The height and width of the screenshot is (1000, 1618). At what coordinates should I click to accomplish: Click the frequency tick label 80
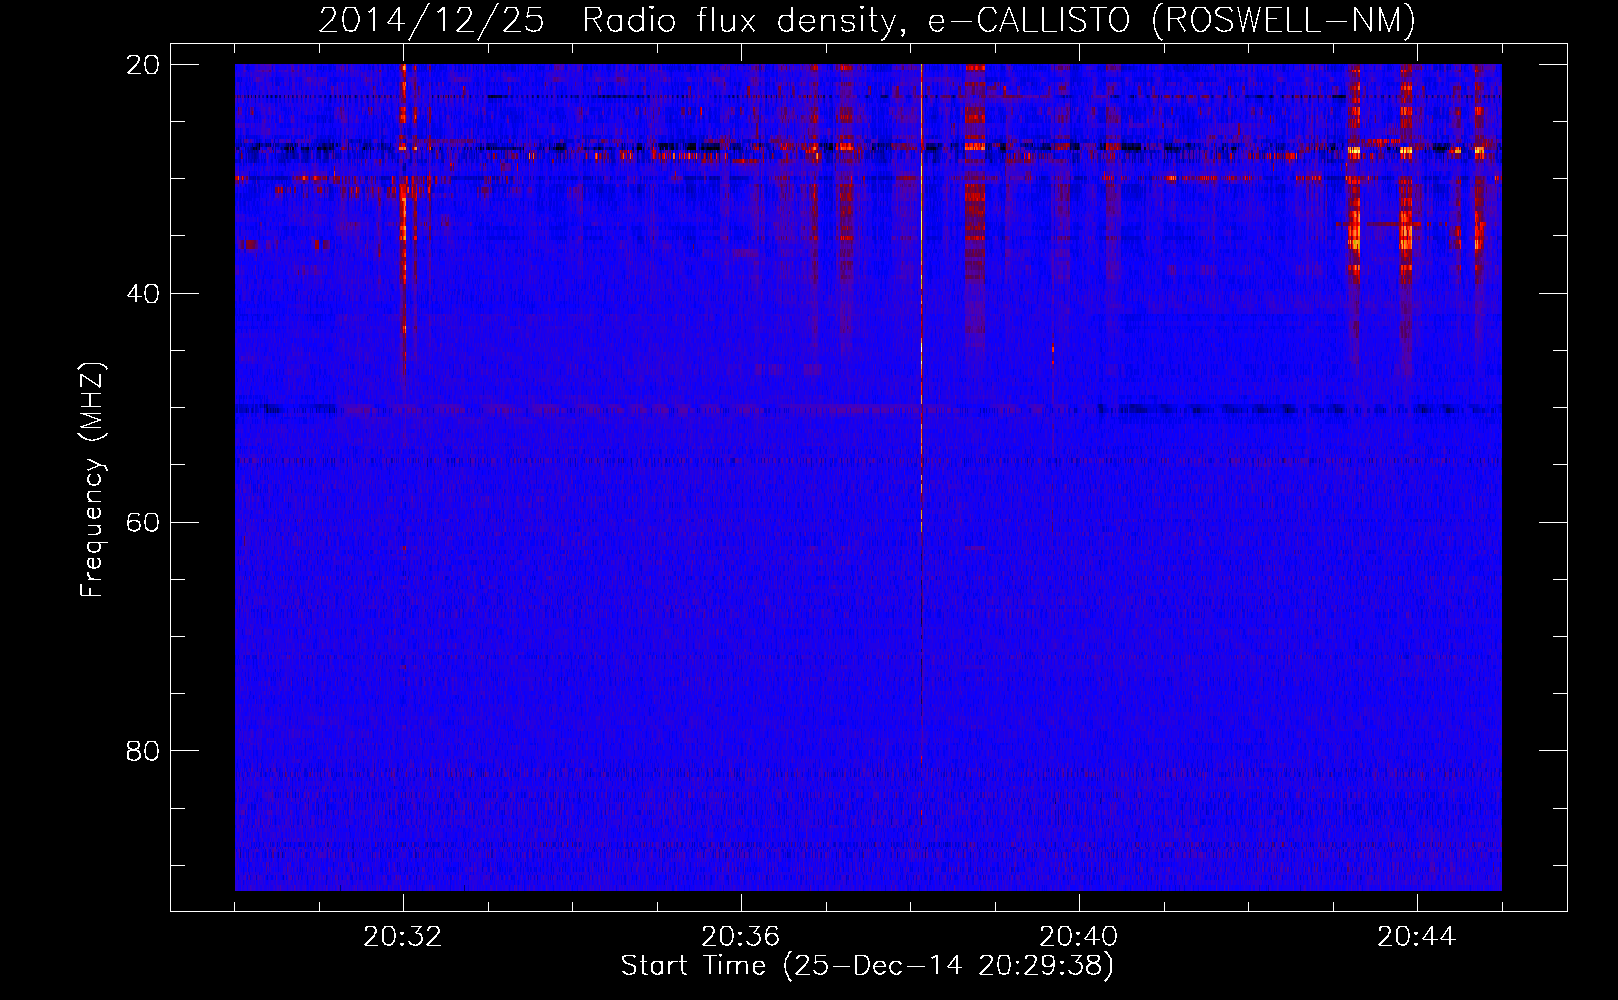coord(144,751)
